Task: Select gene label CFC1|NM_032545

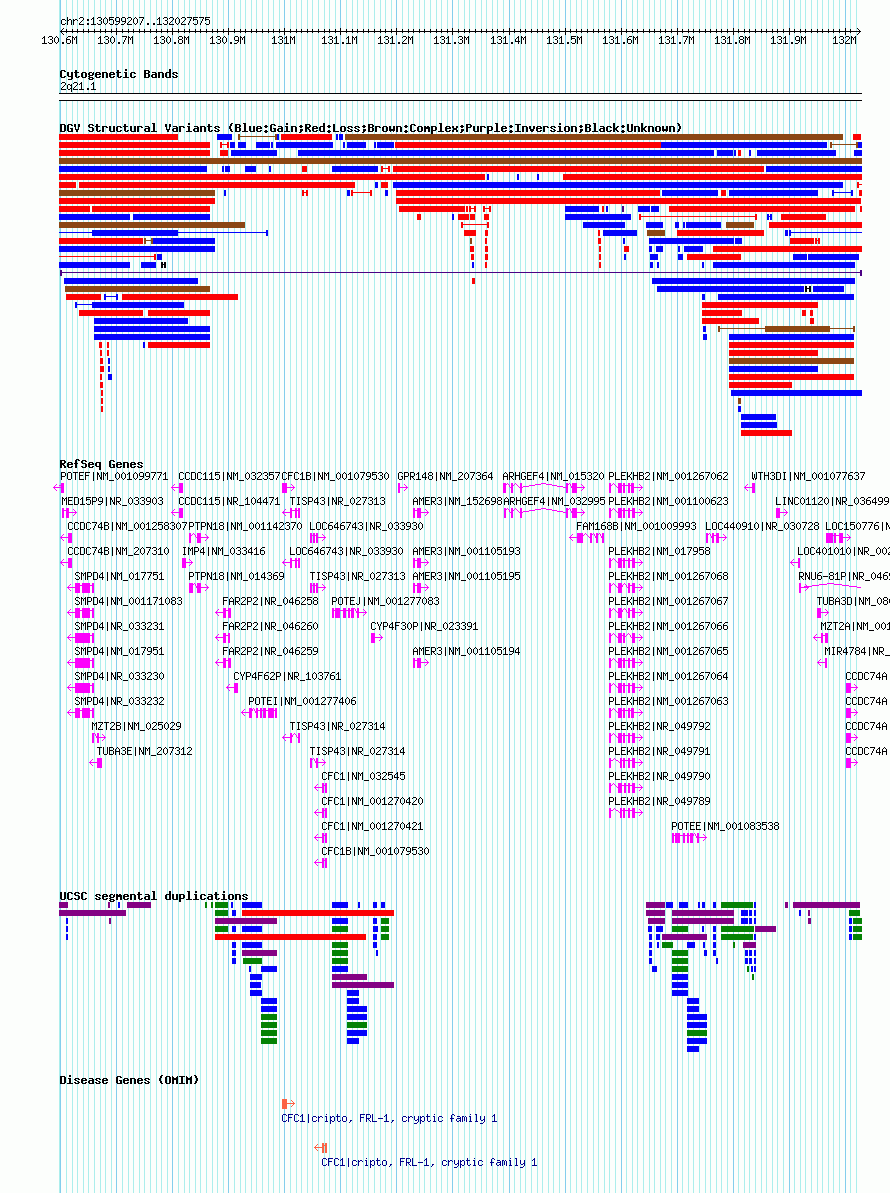Action: coord(364,777)
